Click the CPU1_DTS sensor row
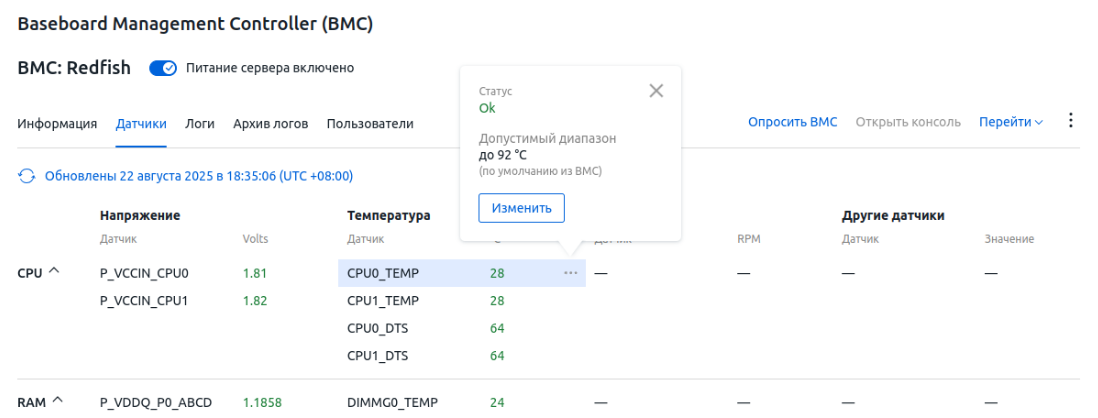1098x418 pixels. point(377,356)
